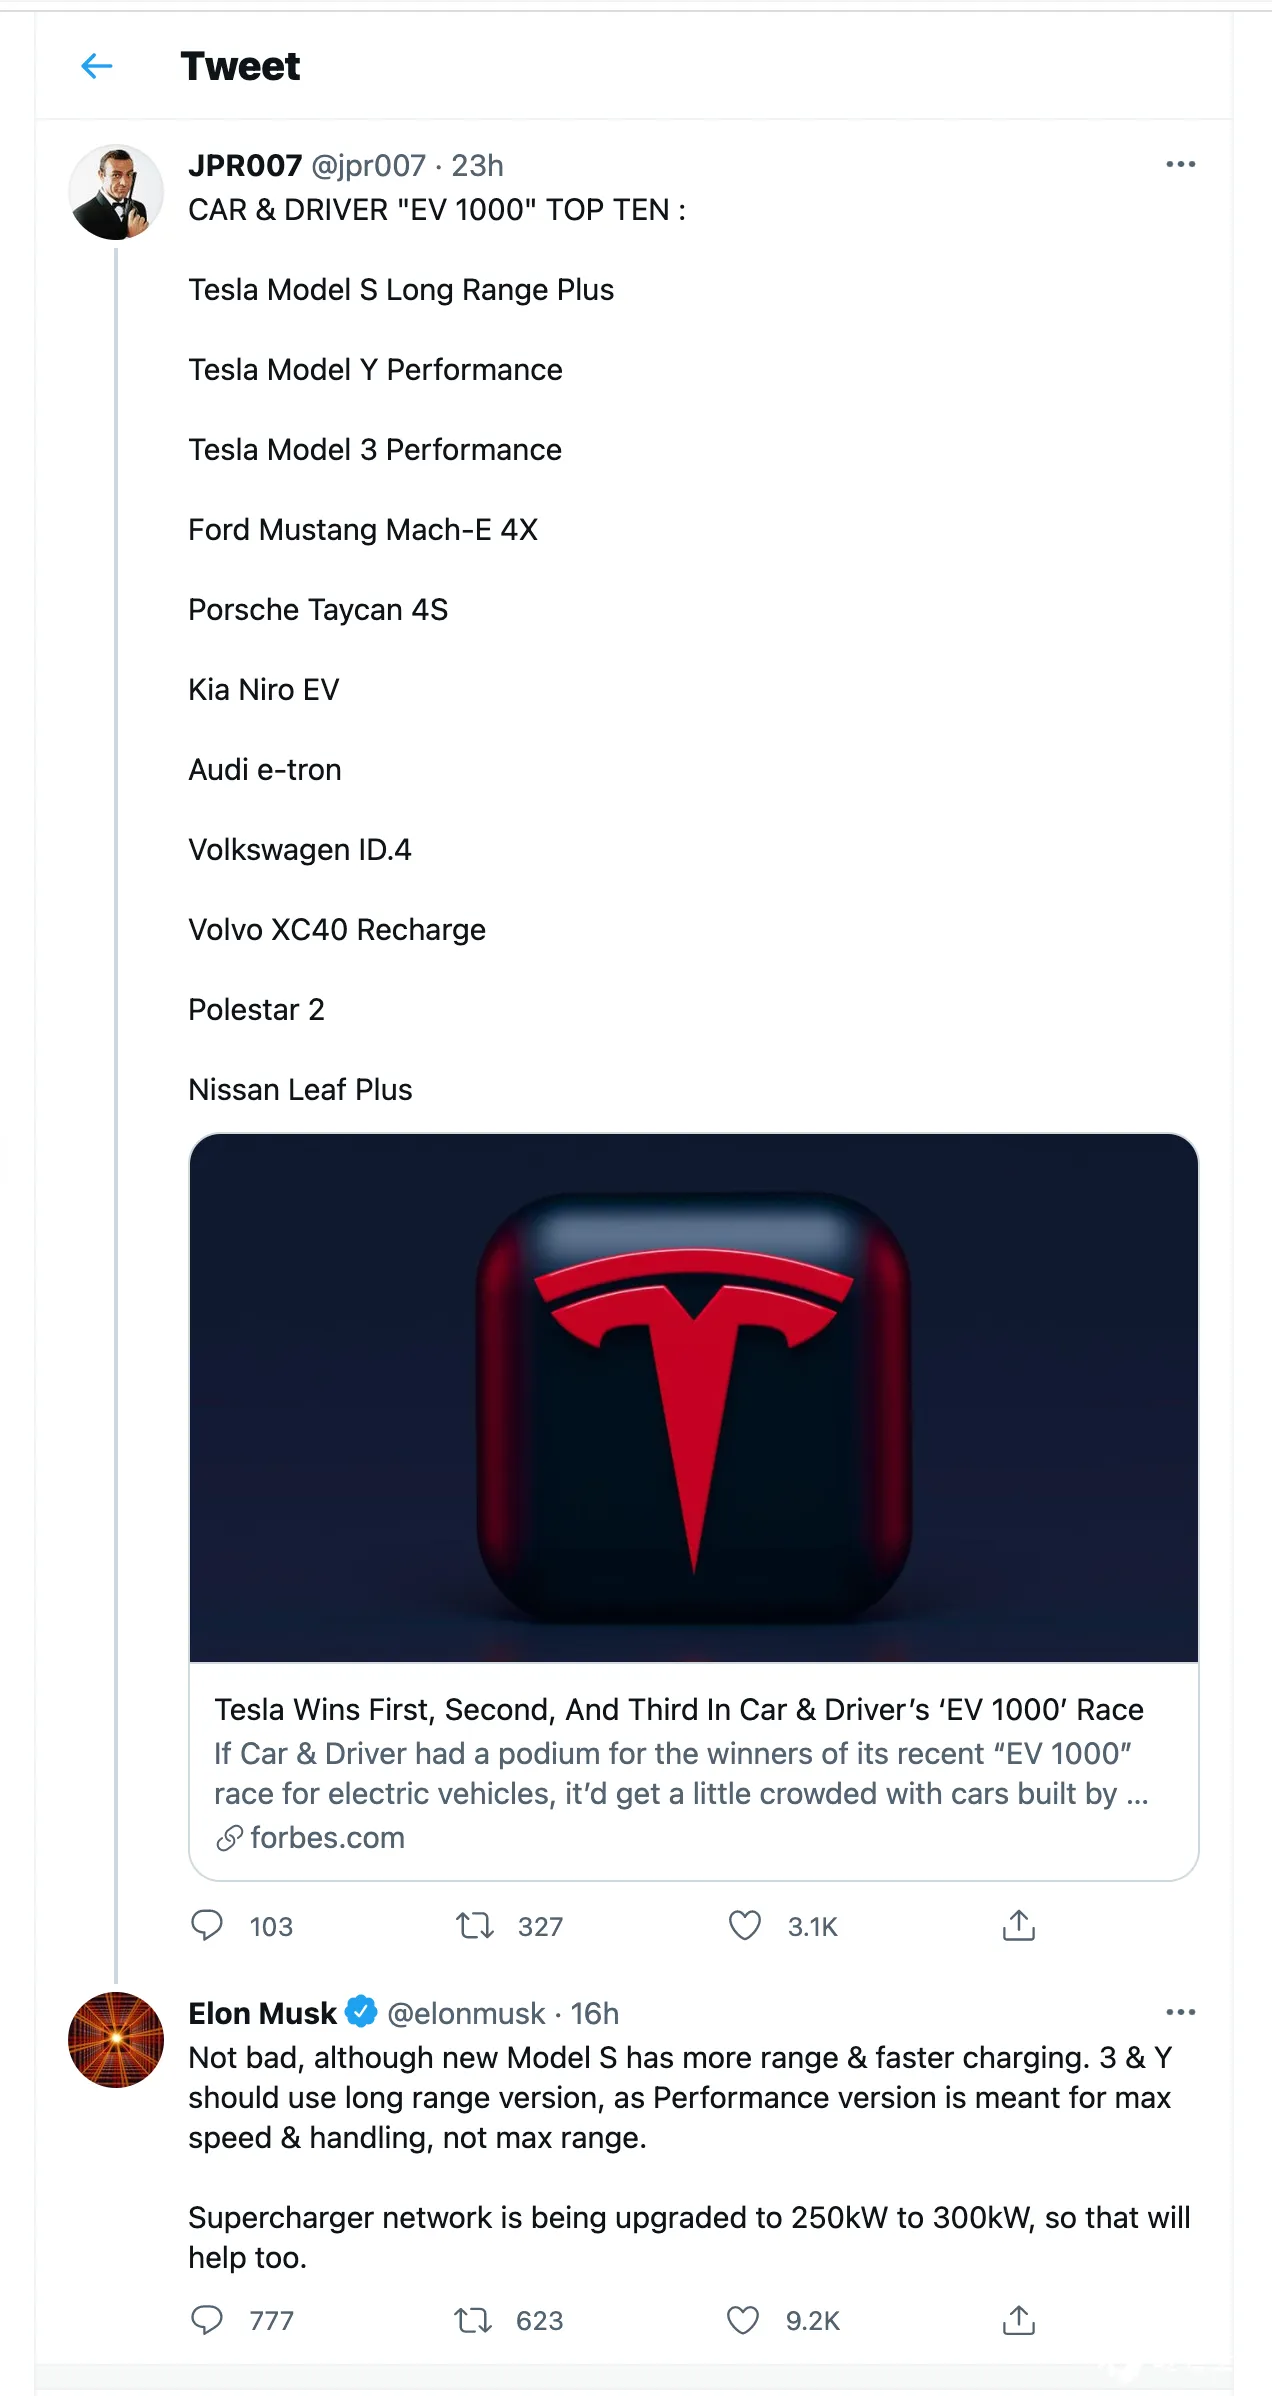
Task: Like Elon Musk's reply
Action: tap(743, 2319)
